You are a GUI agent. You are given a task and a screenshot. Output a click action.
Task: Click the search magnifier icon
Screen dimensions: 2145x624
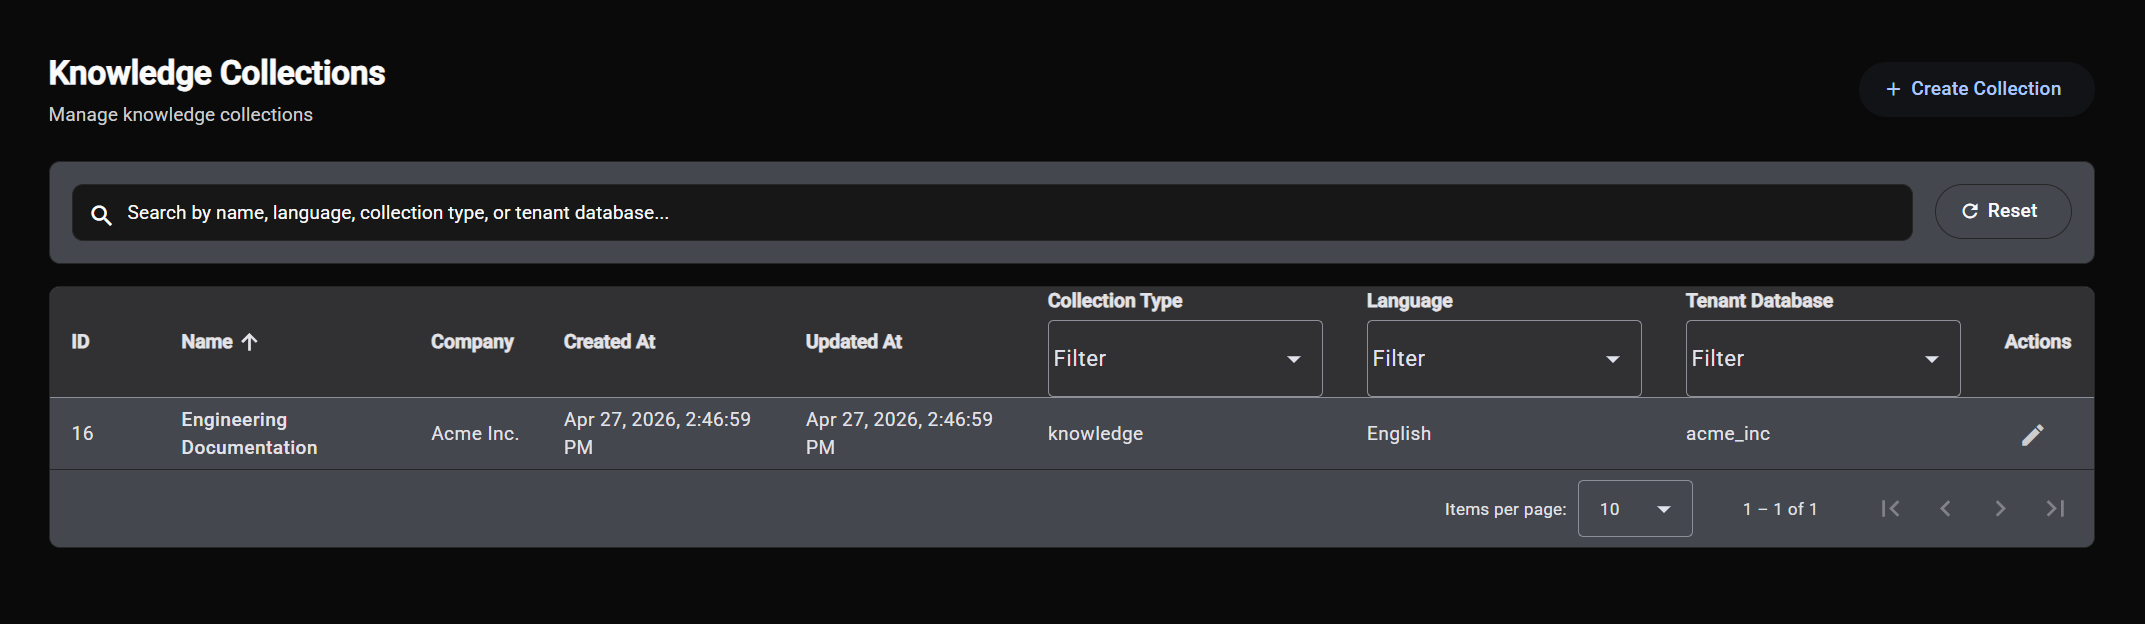(x=101, y=214)
